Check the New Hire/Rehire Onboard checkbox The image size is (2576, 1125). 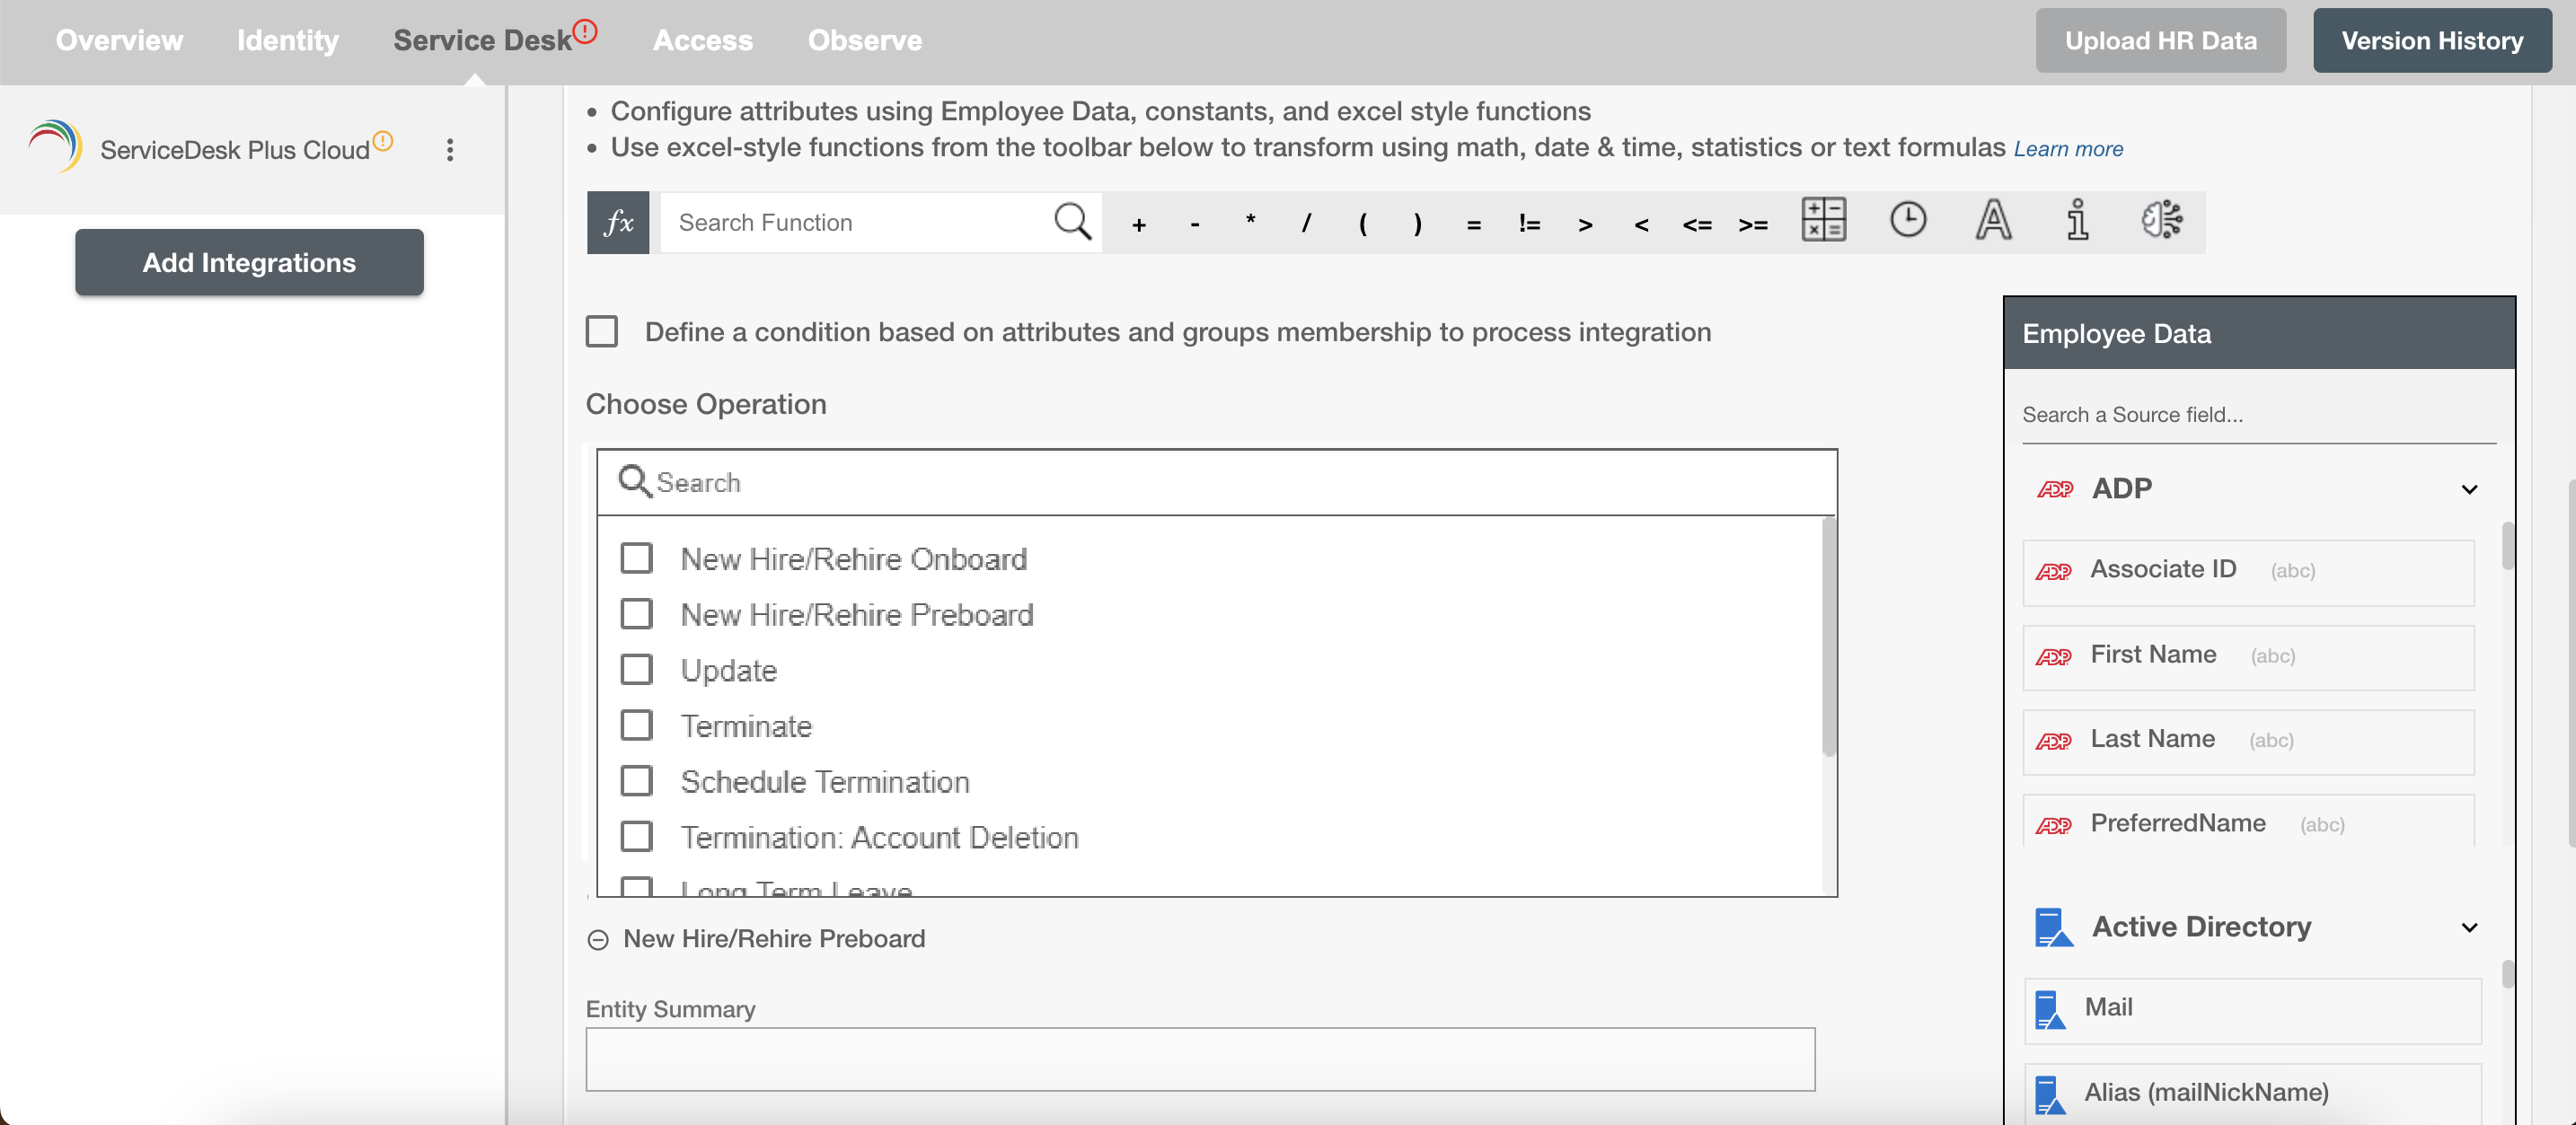point(638,557)
